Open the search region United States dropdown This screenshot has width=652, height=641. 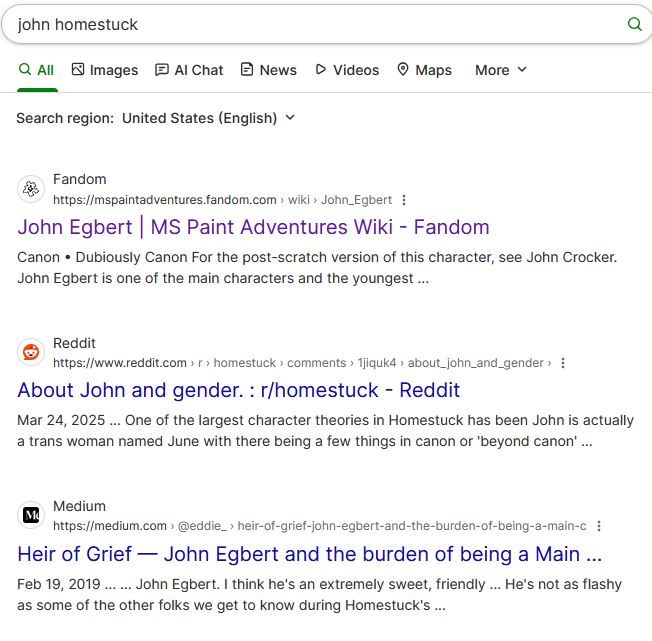click(x=208, y=118)
